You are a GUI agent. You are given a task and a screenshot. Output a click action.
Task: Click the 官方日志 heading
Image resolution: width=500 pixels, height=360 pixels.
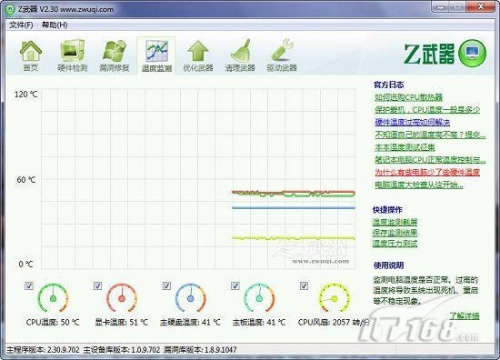click(389, 85)
